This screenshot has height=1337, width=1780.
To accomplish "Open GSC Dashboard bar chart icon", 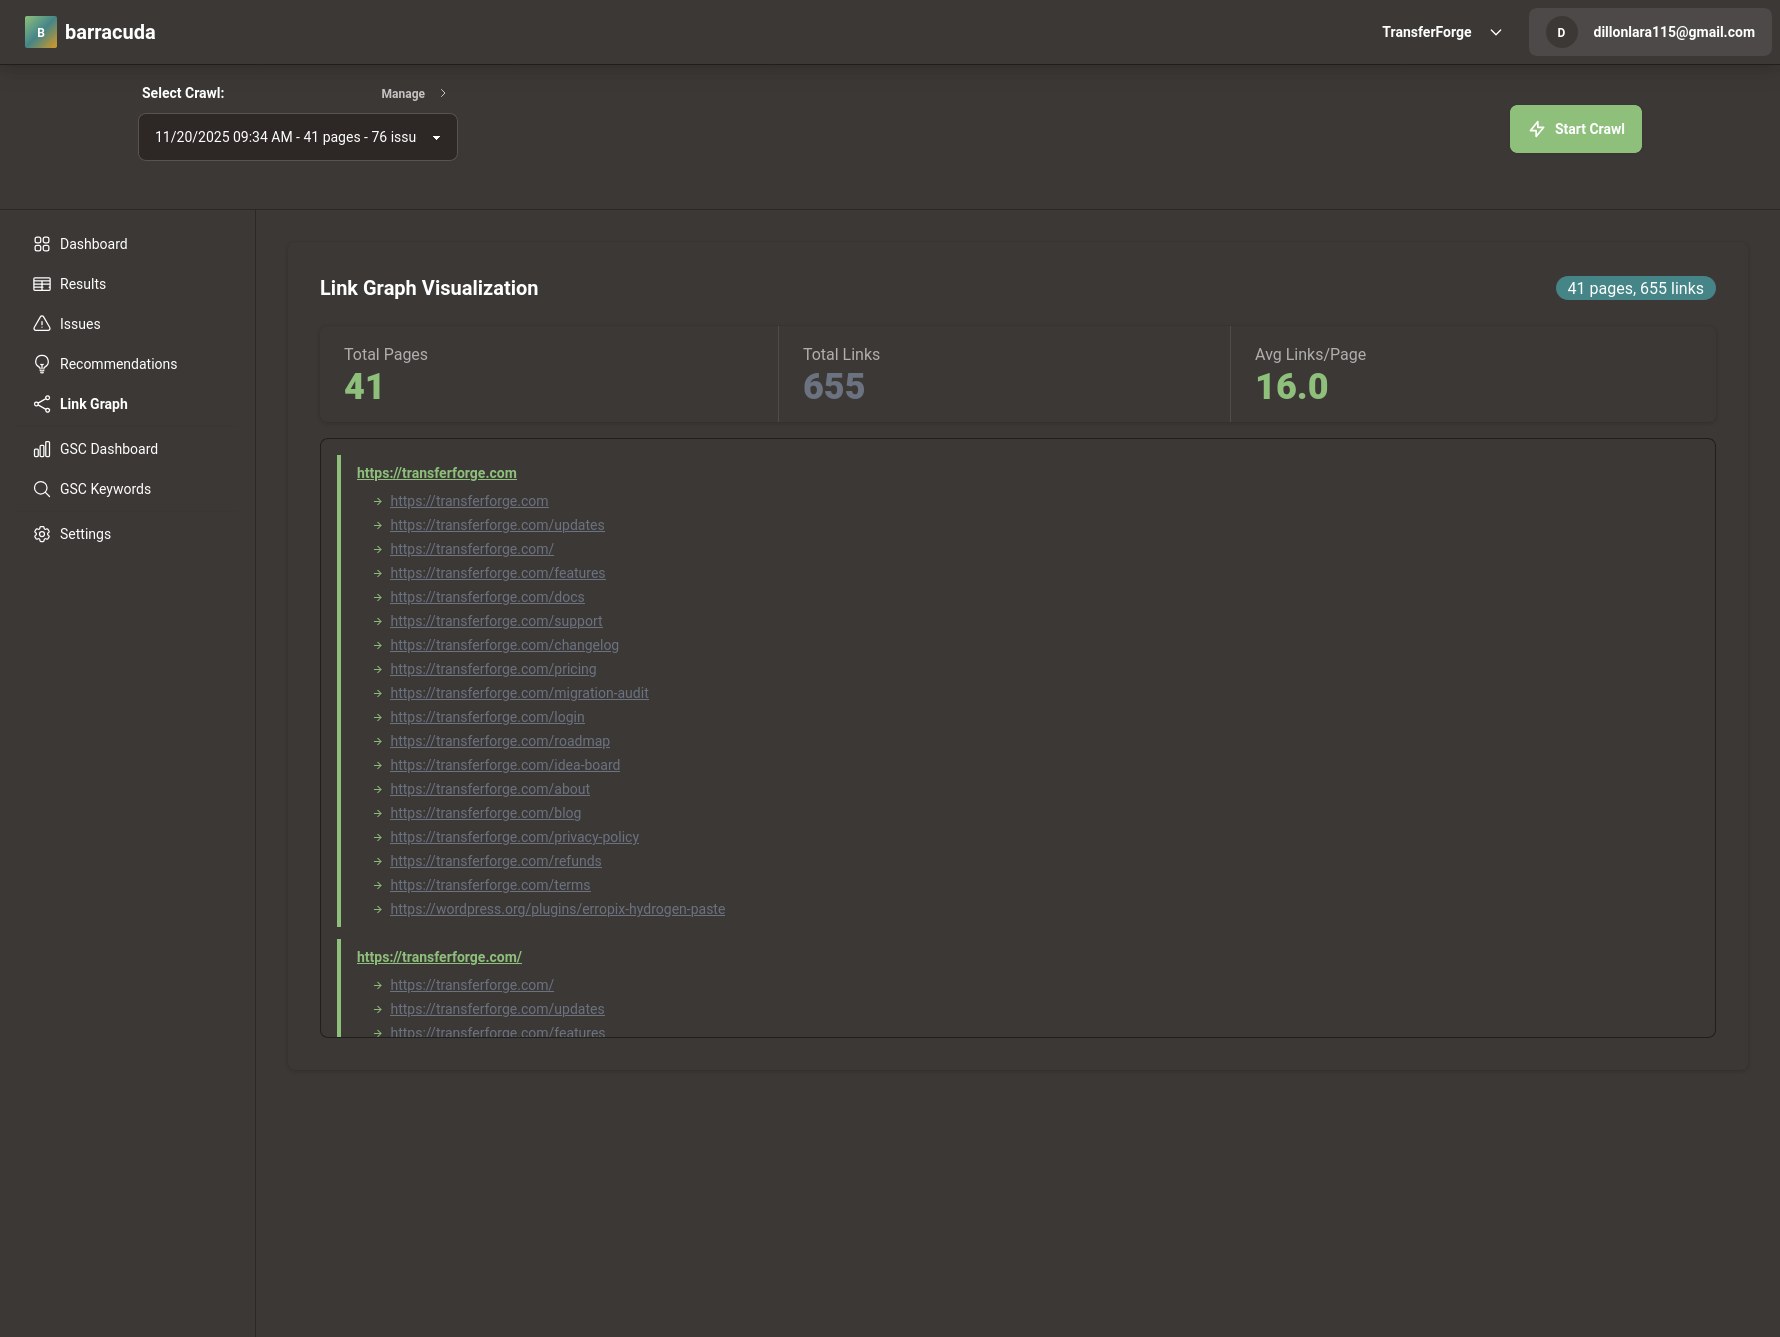I will click(42, 449).
